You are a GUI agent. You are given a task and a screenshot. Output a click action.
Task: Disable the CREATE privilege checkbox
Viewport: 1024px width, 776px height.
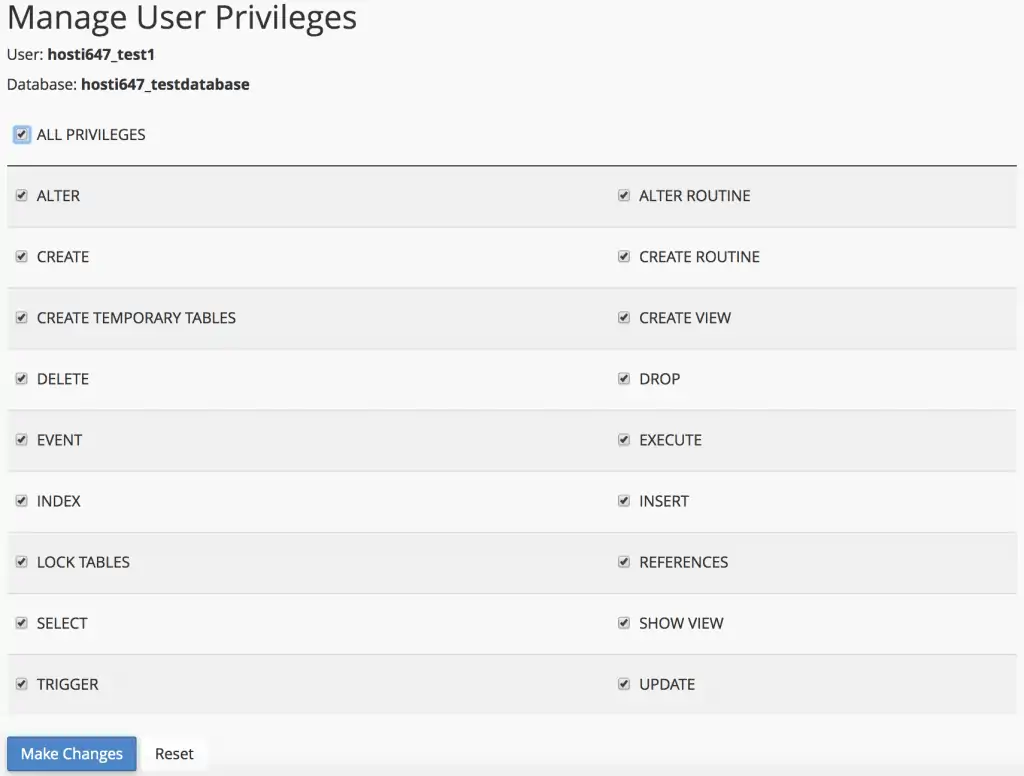click(x=21, y=257)
